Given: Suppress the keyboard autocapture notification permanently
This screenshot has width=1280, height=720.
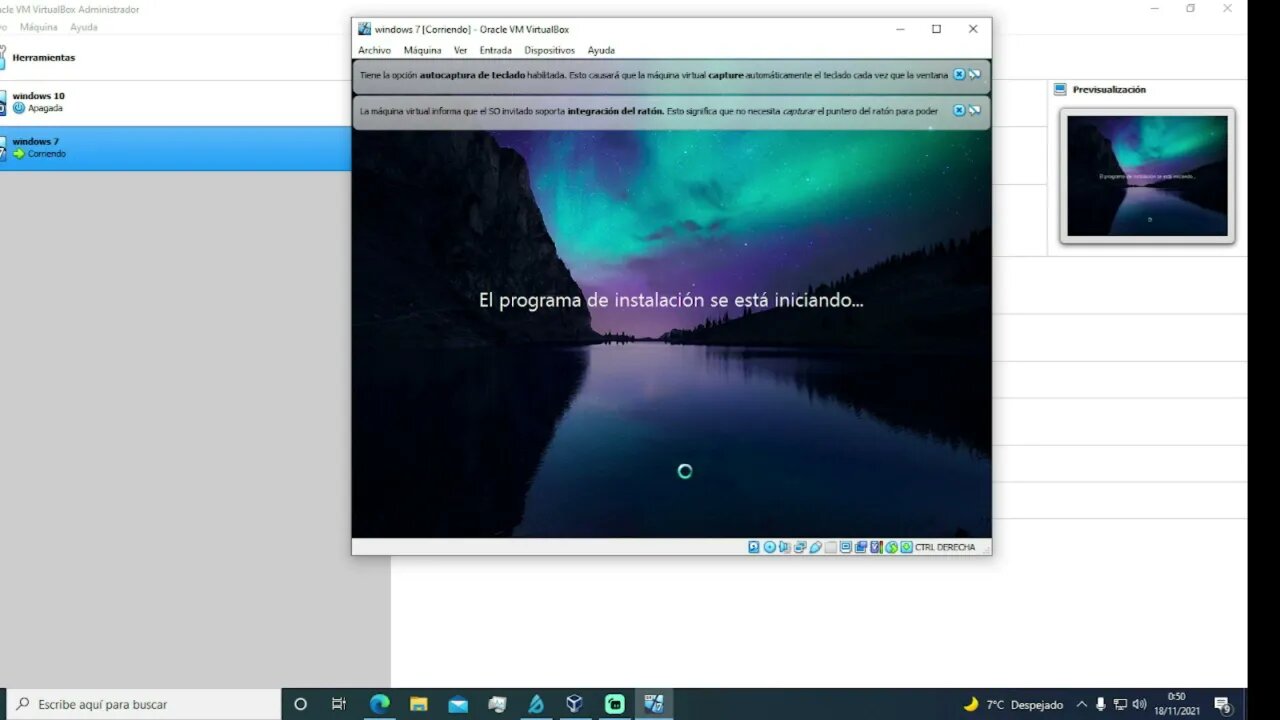Looking at the screenshot, I should pyautogui.click(x=974, y=75).
